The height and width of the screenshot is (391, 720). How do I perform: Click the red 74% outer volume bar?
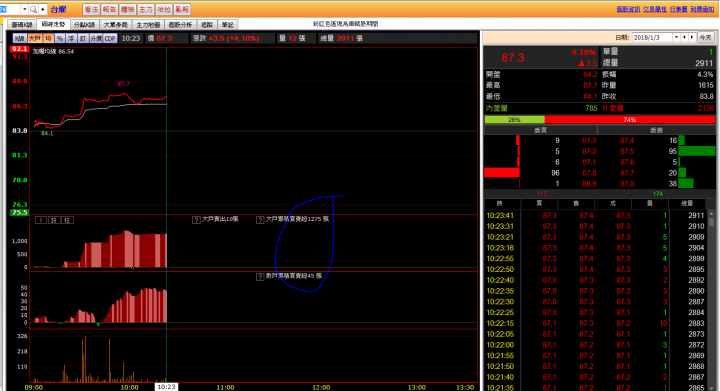630,120
